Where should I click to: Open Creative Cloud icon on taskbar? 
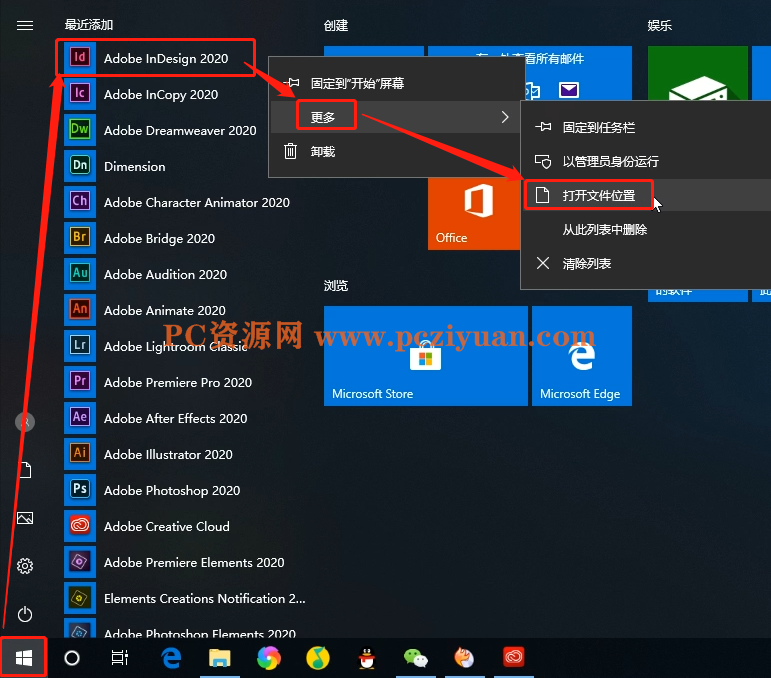point(514,657)
